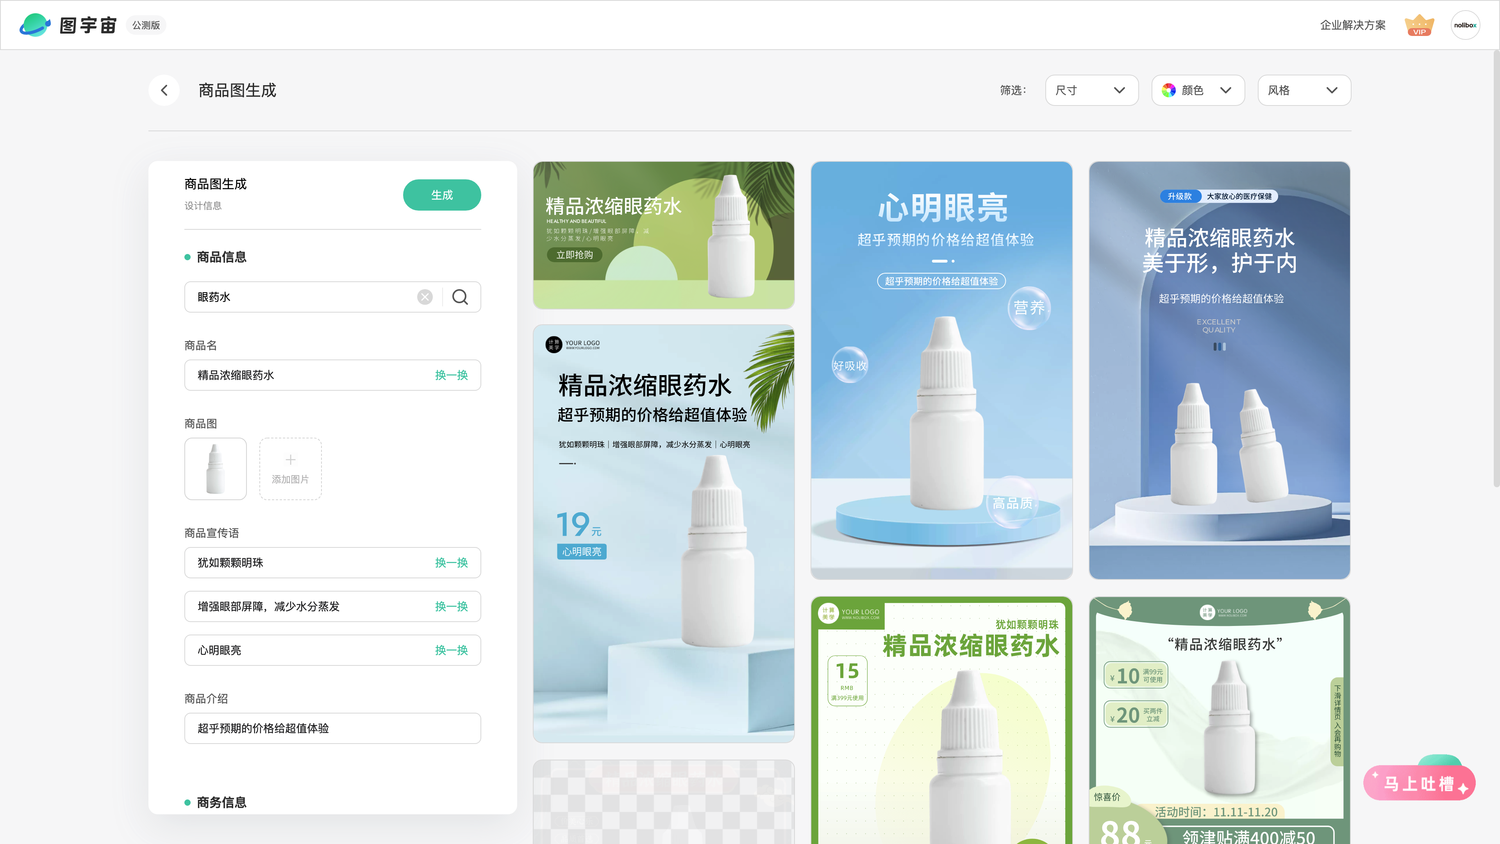Click the 商品介绍 label
The image size is (1500, 844).
pyautogui.click(x=206, y=698)
